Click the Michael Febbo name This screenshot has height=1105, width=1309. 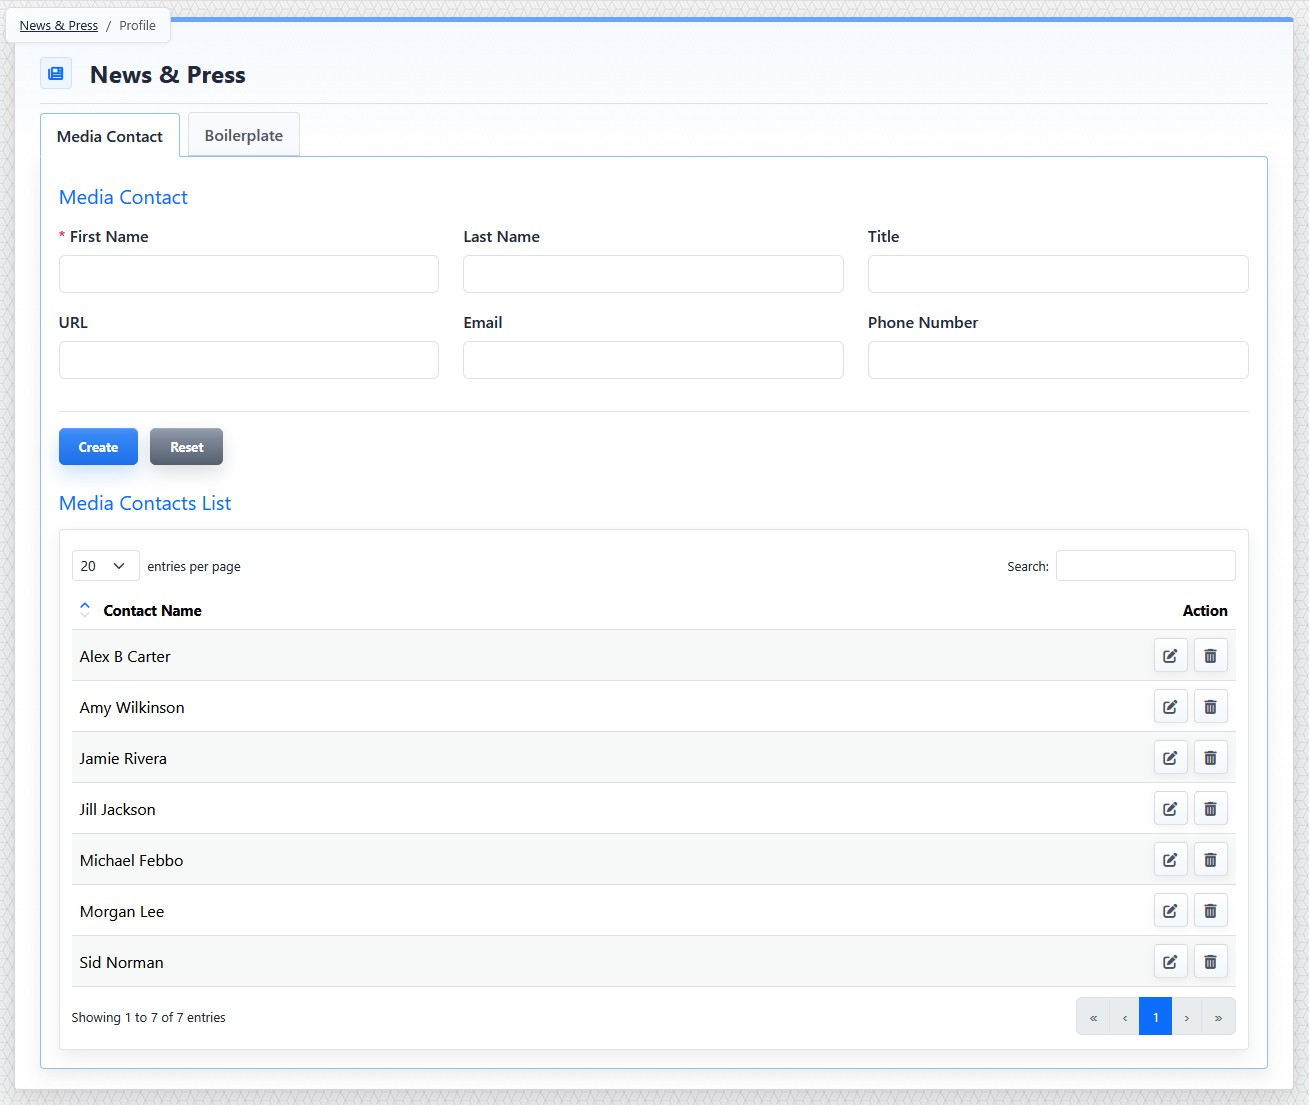[131, 860]
